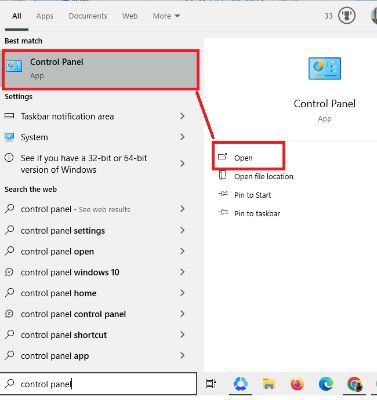Switch to the Apps search tab
Image resolution: width=377 pixels, height=400 pixels.
tap(45, 16)
